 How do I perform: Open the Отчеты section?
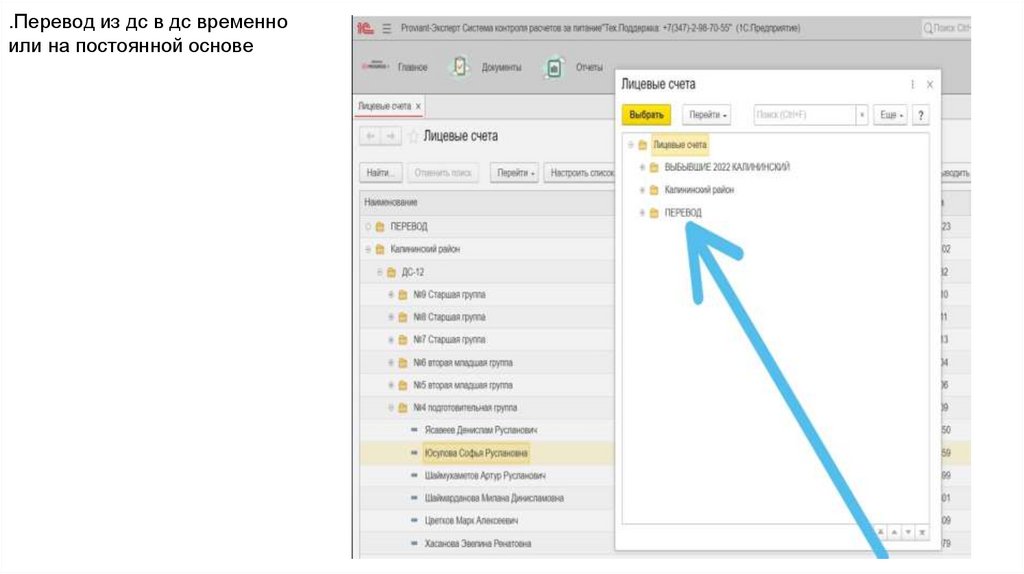click(x=589, y=67)
